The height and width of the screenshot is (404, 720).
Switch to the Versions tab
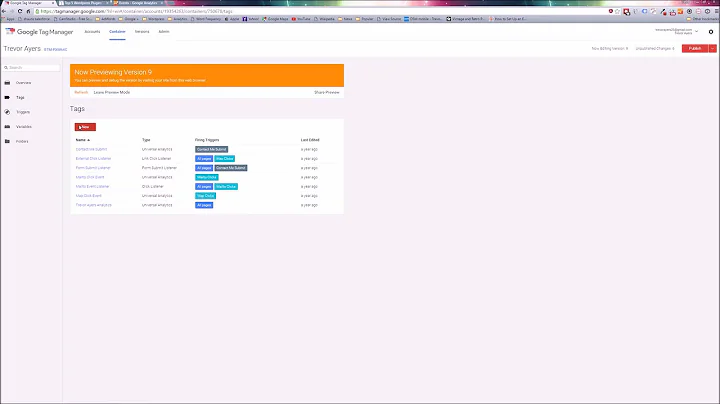(142, 32)
